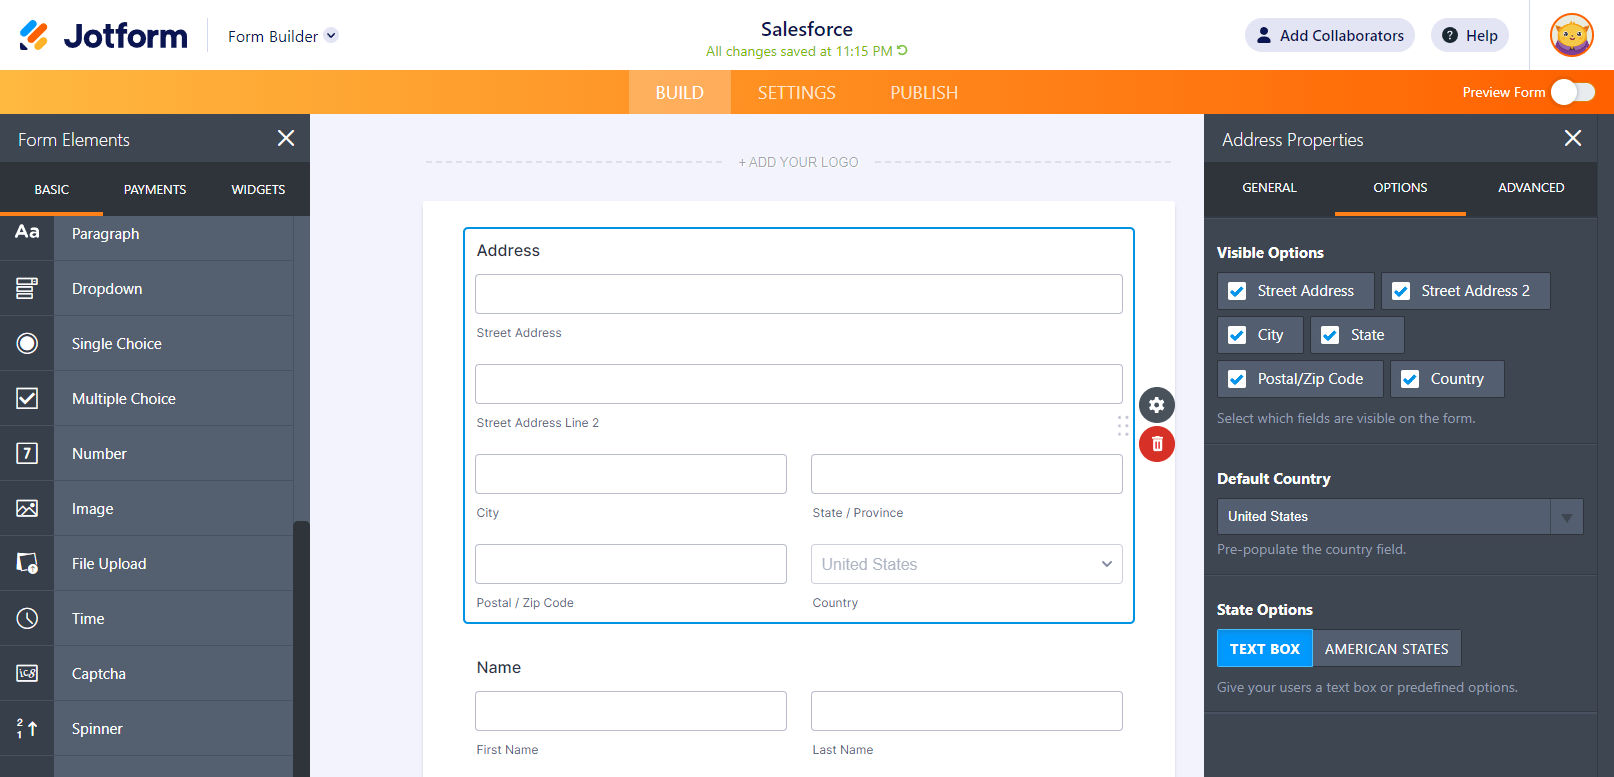Click Add Collaborators button
This screenshot has height=777, width=1614.
[x=1329, y=36]
